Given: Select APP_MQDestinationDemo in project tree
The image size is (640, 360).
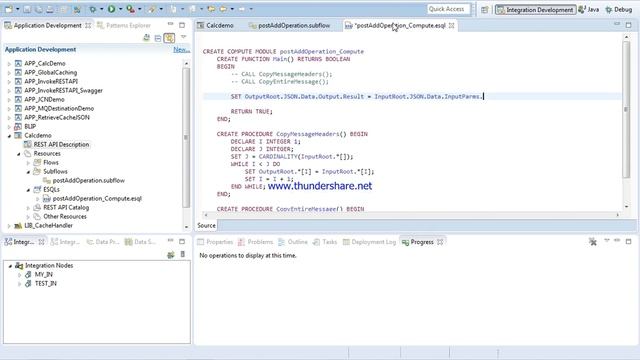Looking at the screenshot, I should [59, 108].
